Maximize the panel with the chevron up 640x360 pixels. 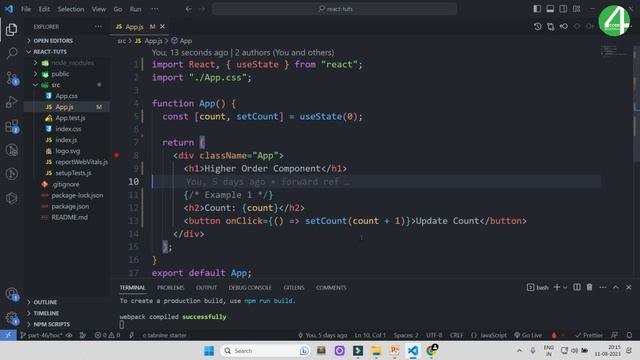(x=616, y=287)
